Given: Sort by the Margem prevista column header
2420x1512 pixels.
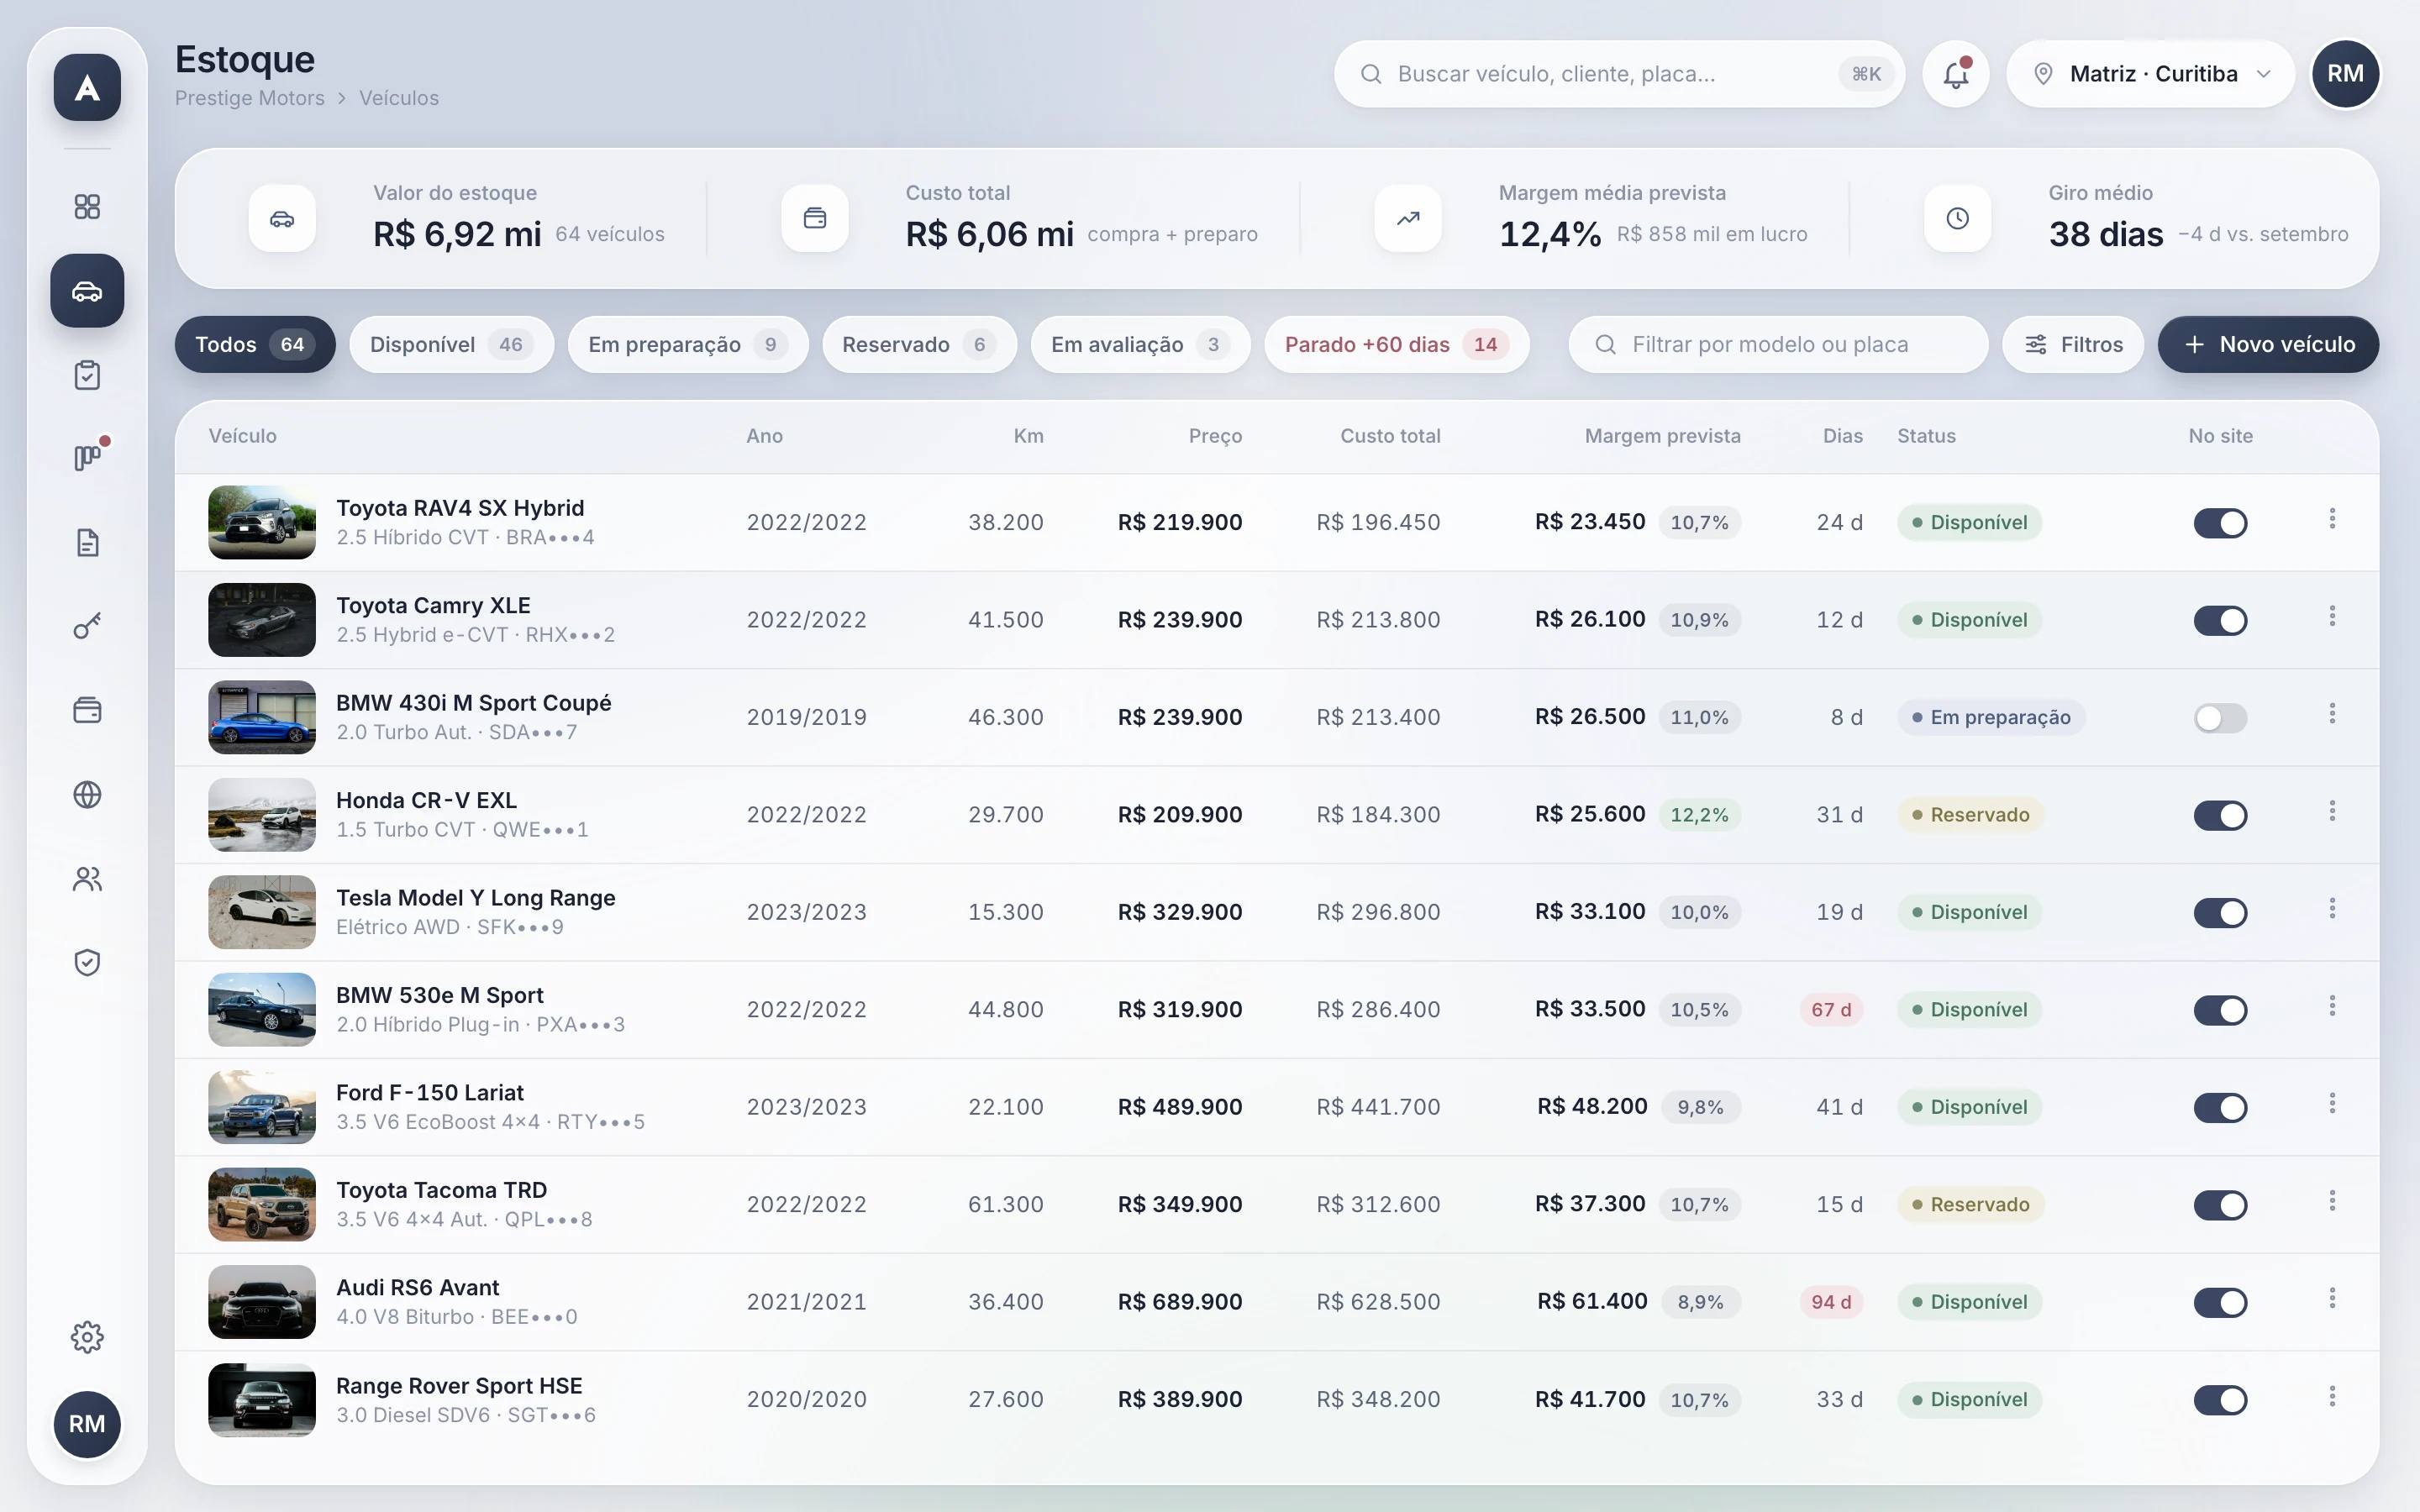Looking at the screenshot, I should 1662,436.
